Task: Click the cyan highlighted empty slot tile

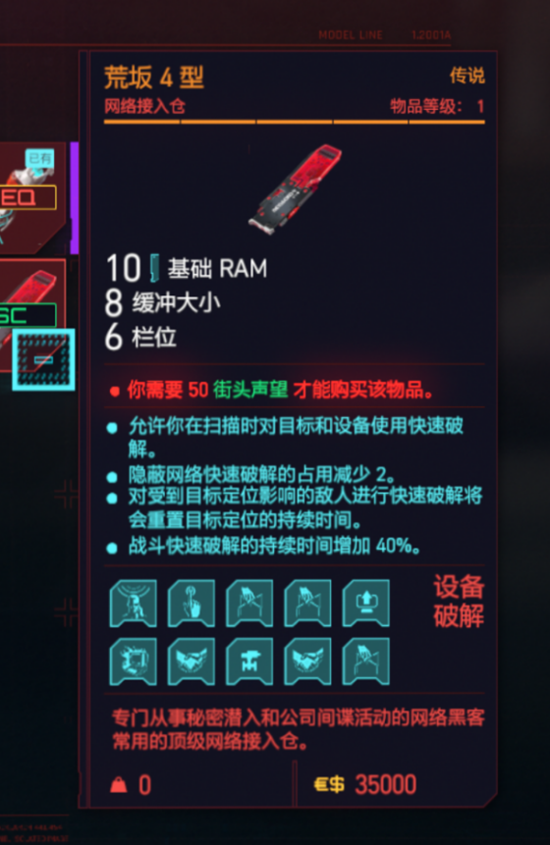Action: (44, 359)
